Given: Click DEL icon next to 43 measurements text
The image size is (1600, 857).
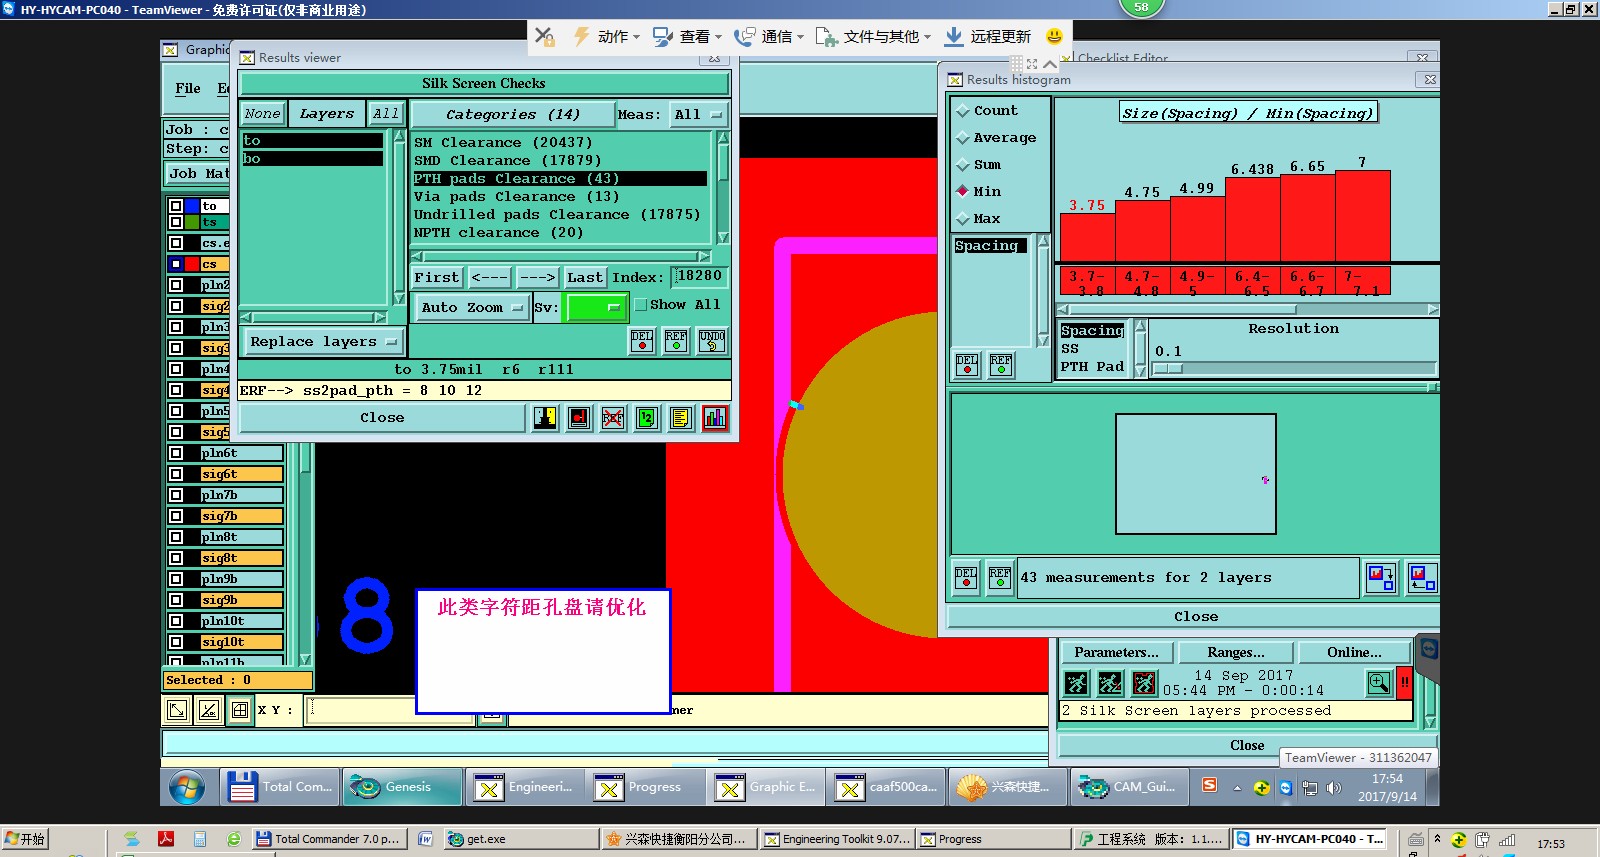Looking at the screenshot, I should pyautogui.click(x=966, y=578).
